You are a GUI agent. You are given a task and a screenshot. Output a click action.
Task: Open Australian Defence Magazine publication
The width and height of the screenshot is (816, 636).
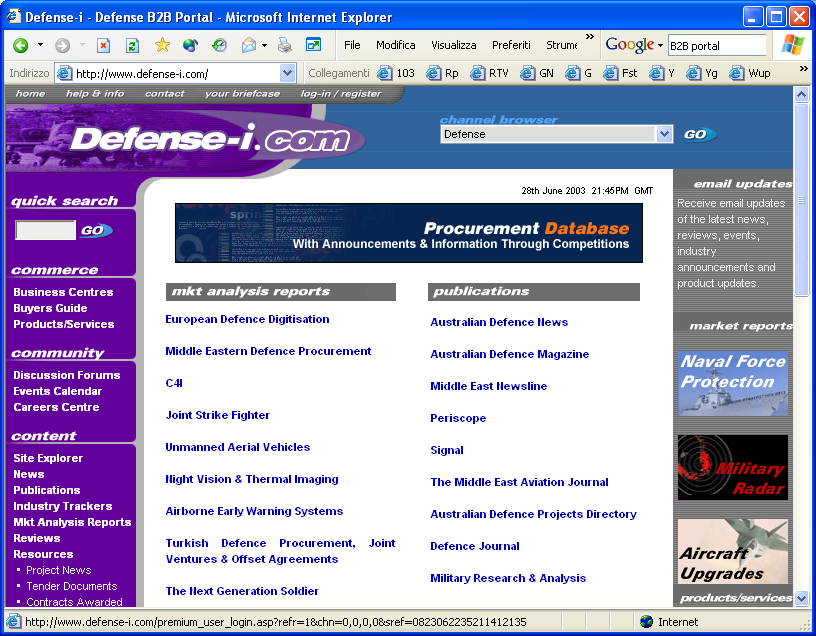[509, 354]
